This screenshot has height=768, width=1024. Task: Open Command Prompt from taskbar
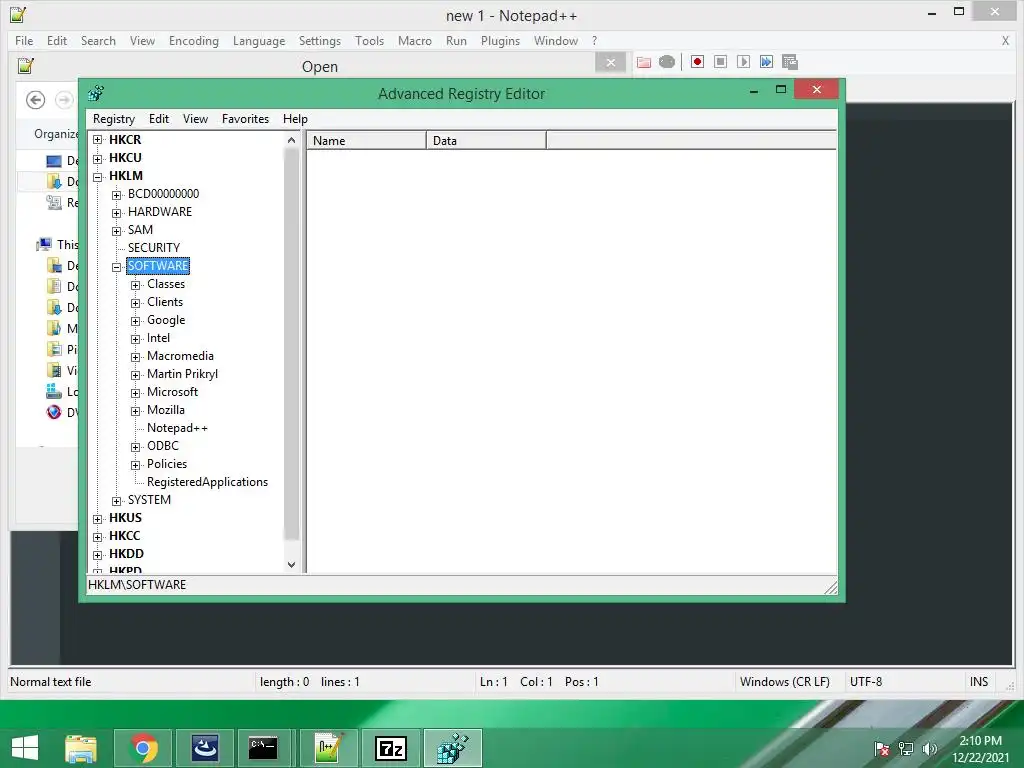263,748
